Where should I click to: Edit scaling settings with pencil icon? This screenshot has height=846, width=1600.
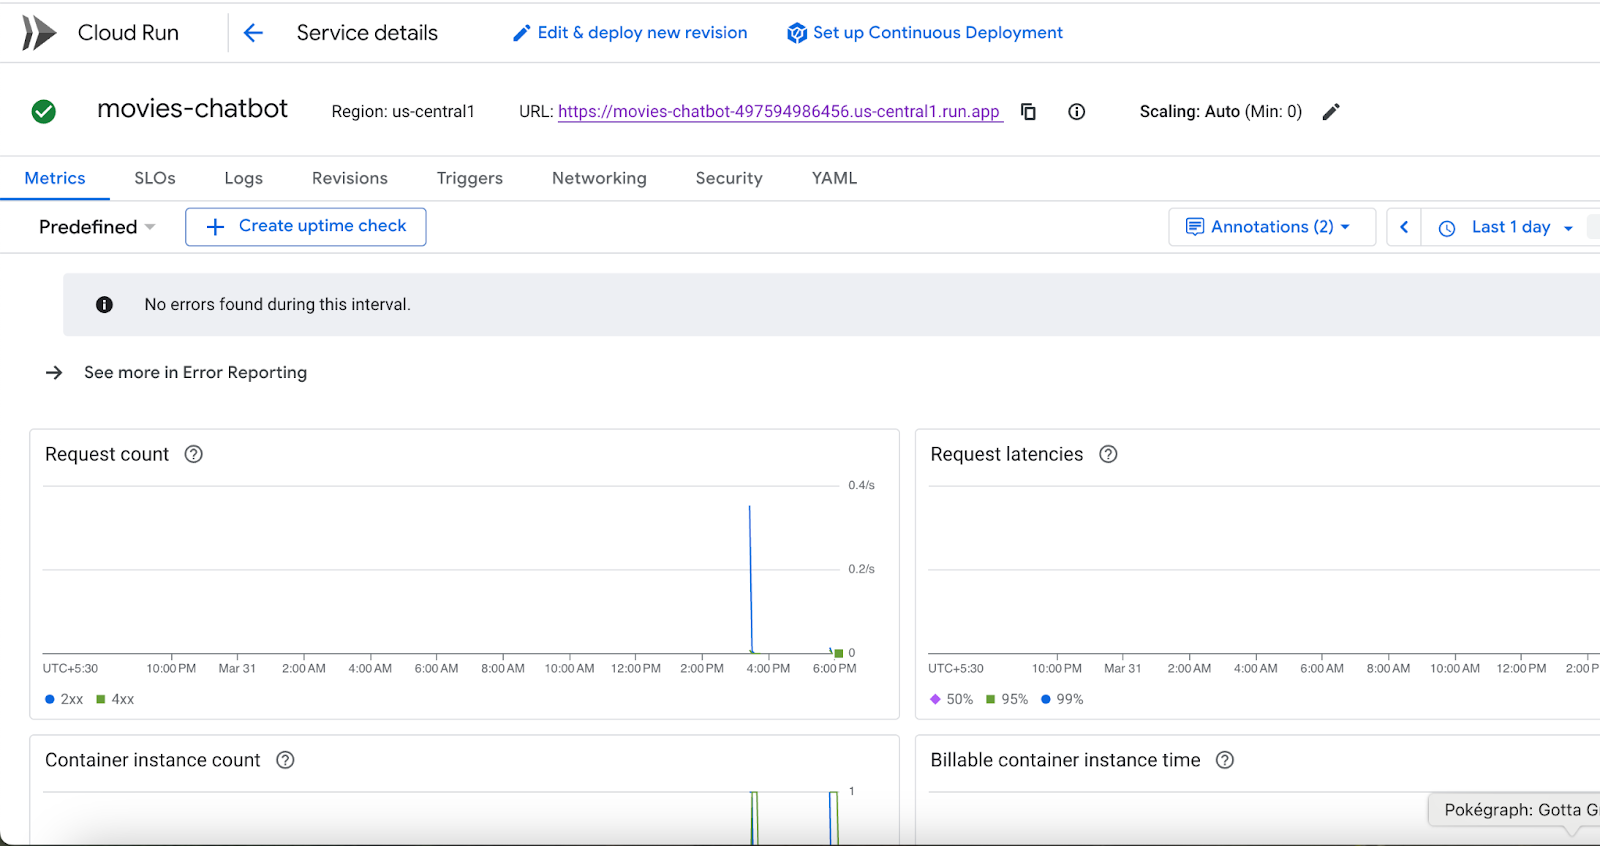click(1330, 112)
